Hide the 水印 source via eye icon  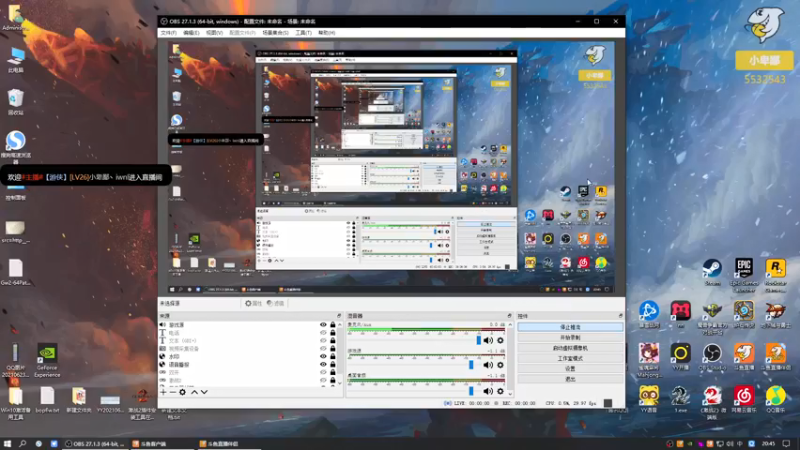(323, 357)
